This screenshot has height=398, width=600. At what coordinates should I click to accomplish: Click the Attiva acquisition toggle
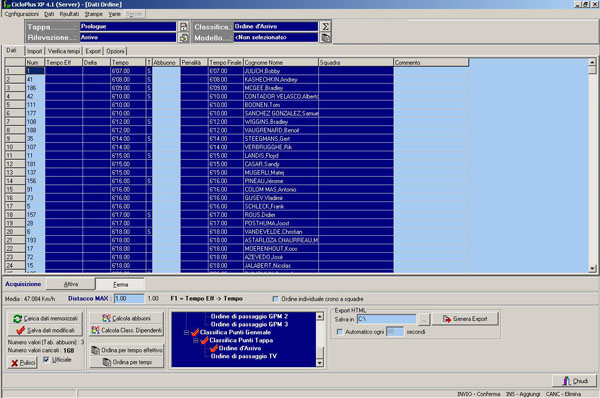coord(71,284)
